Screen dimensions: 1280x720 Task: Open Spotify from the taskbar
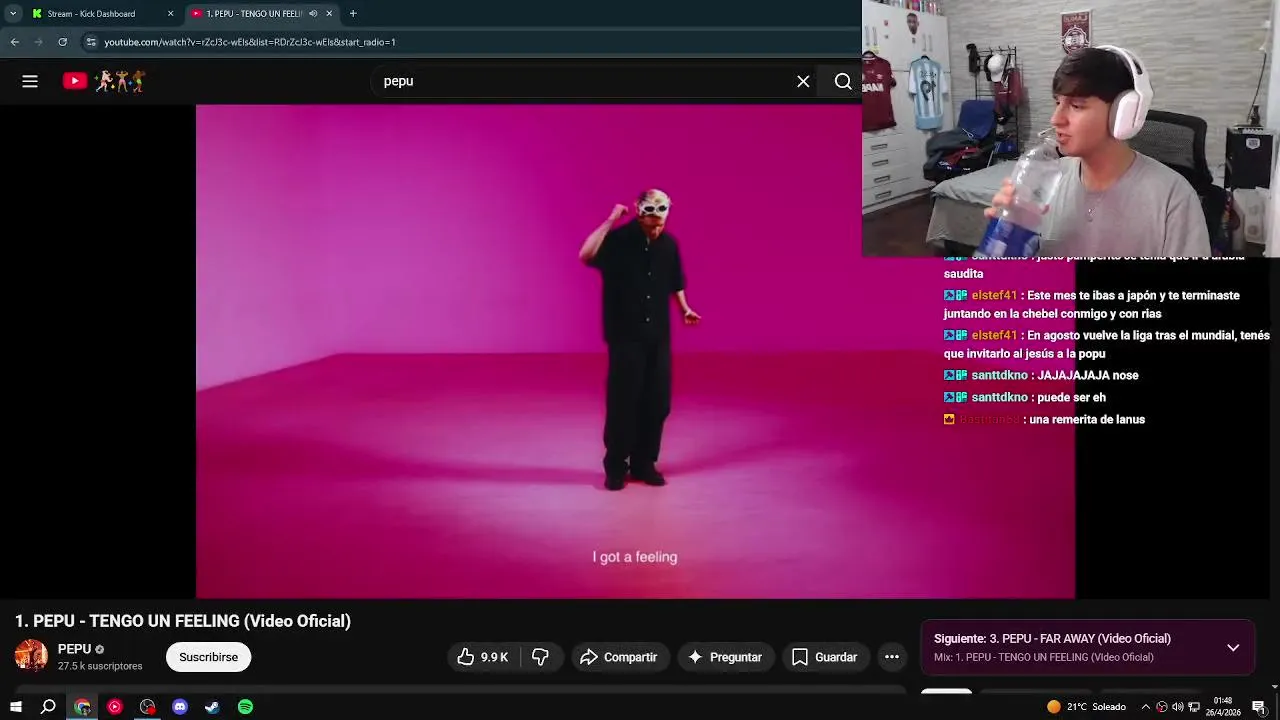pyautogui.click(x=245, y=707)
